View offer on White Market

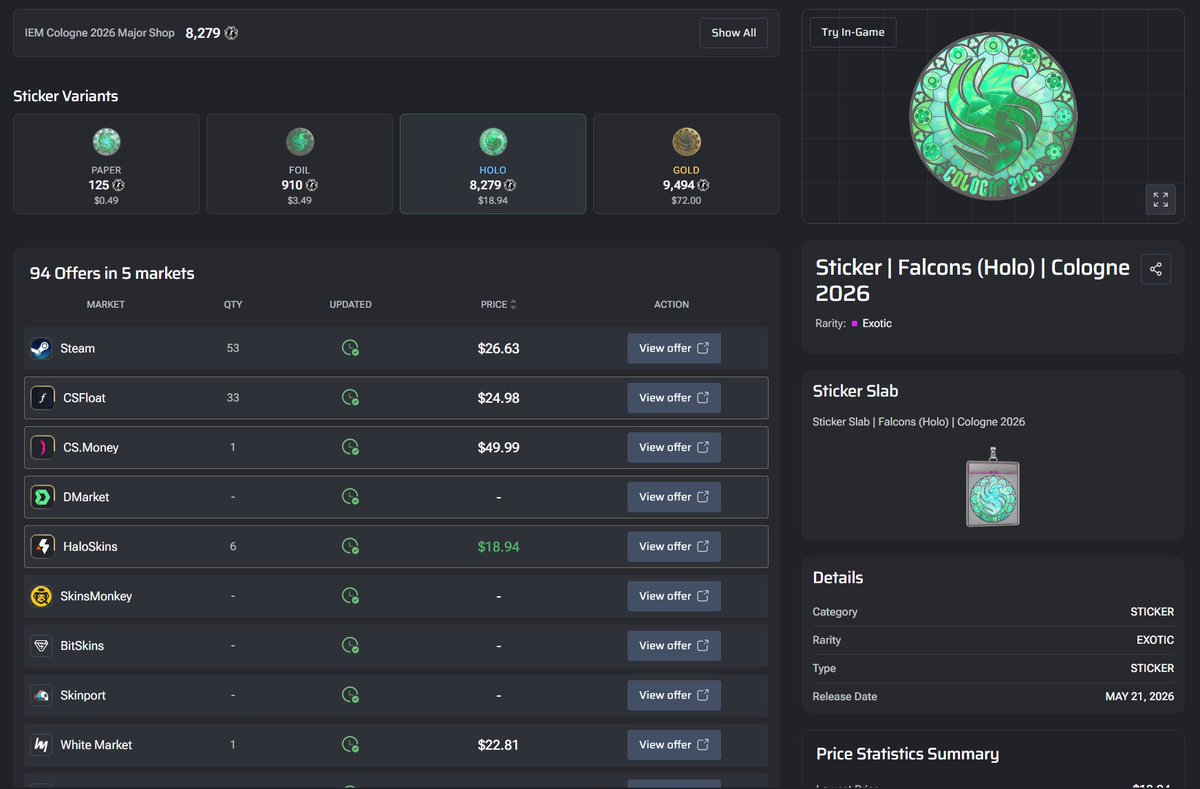674,745
